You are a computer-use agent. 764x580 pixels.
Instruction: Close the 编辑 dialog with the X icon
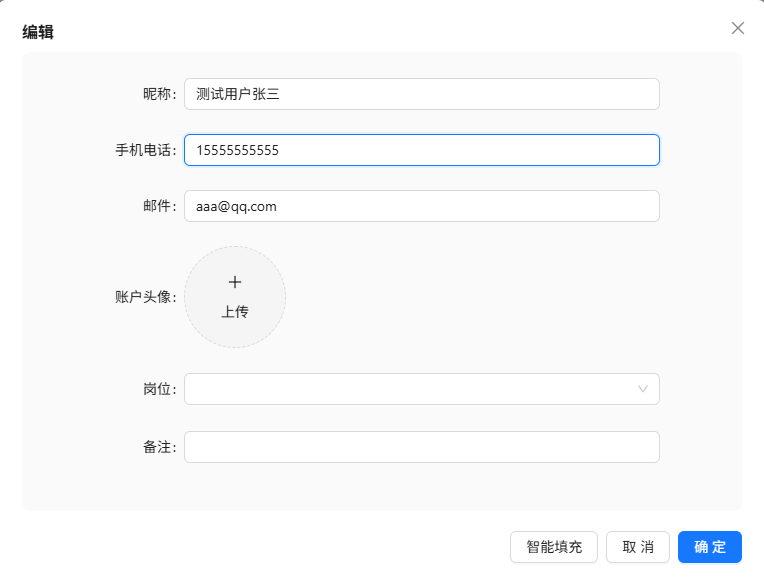[738, 28]
